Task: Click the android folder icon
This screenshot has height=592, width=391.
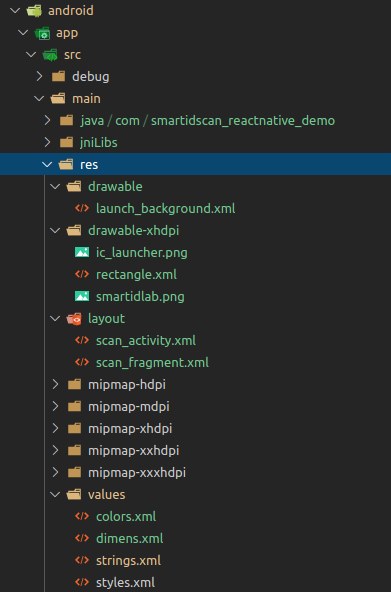Action: pos(34,11)
